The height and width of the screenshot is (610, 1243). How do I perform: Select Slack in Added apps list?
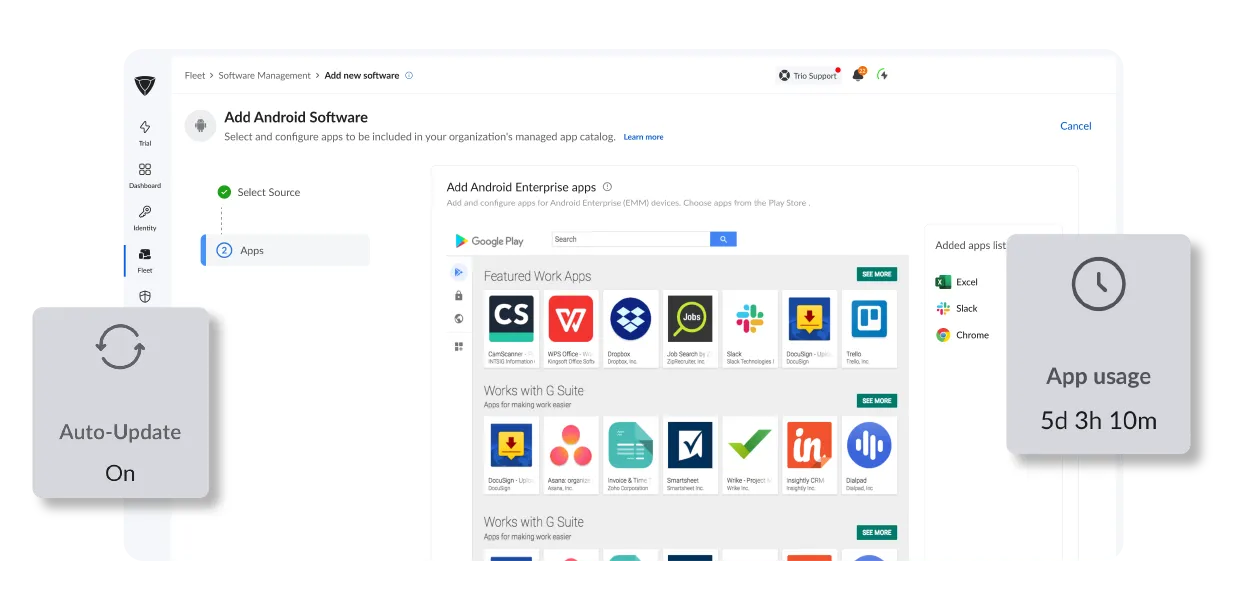[x=957, y=309]
